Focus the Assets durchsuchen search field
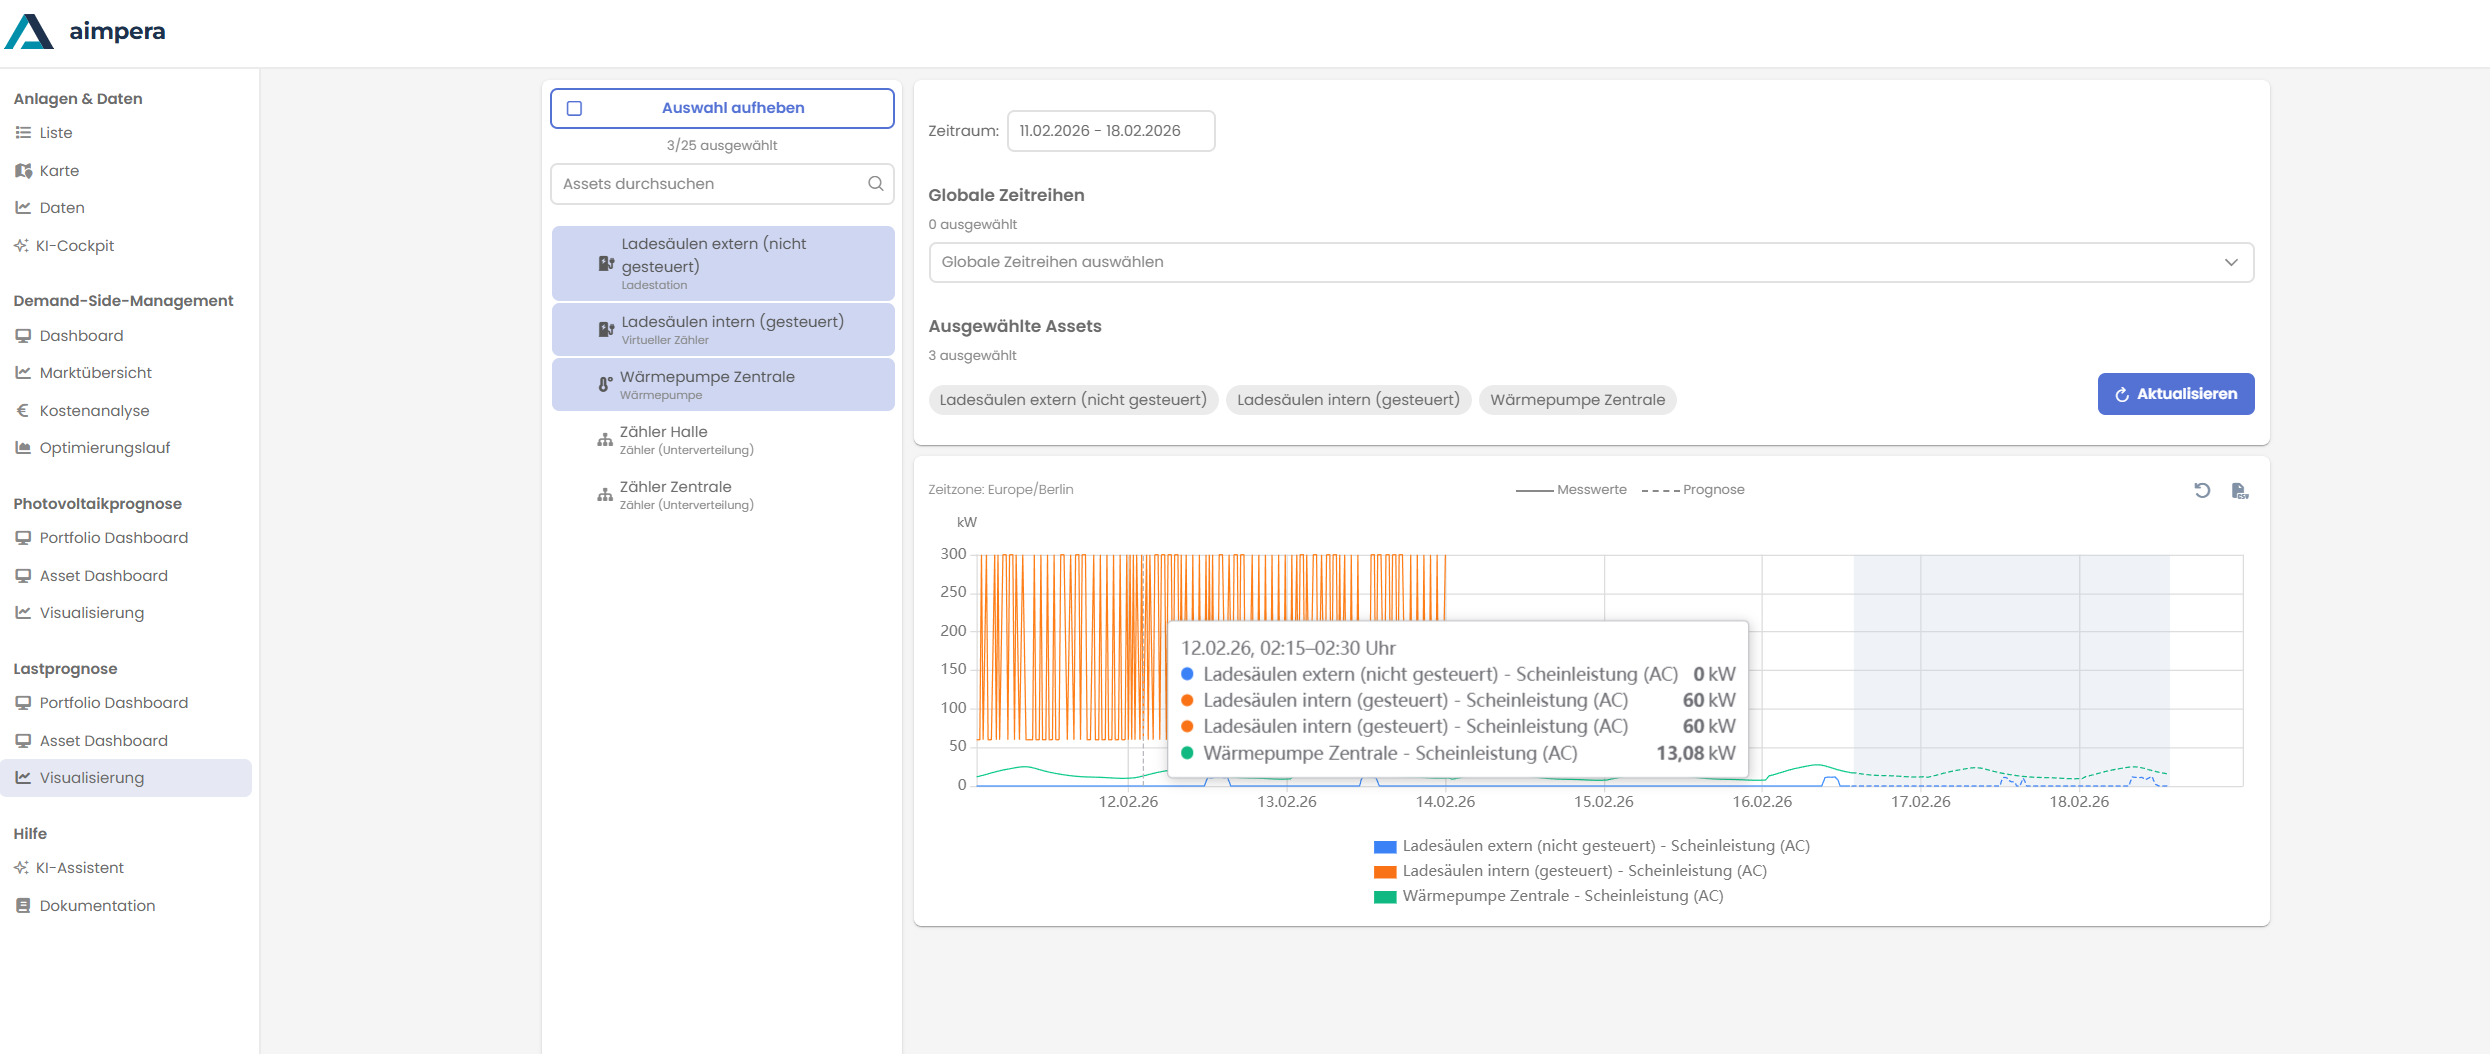The image size is (2490, 1054). point(710,184)
